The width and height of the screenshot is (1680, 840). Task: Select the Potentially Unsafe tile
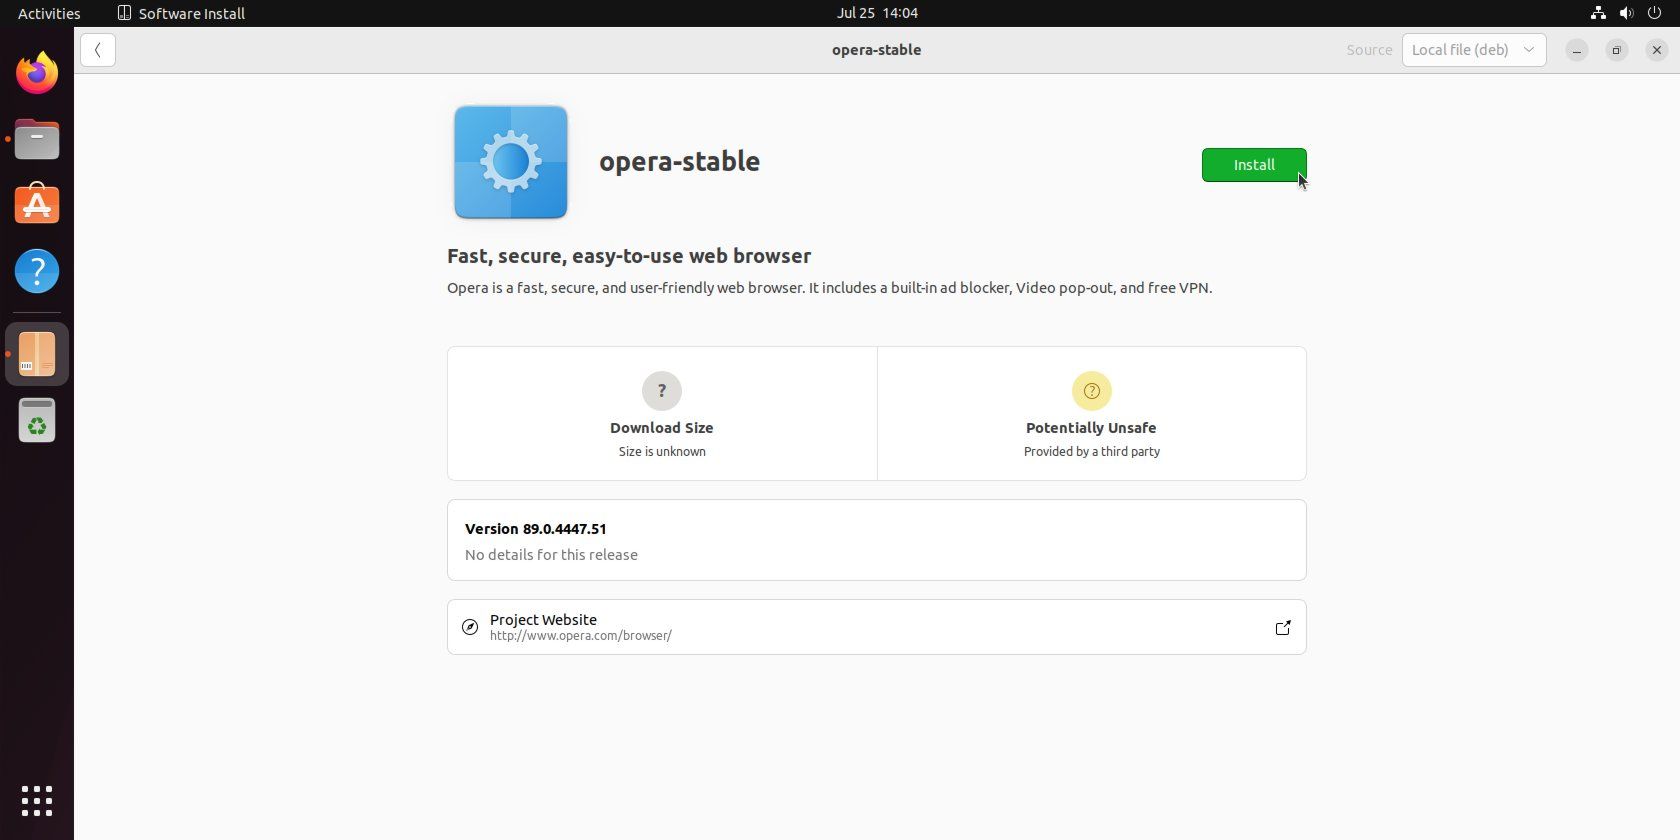click(1092, 414)
